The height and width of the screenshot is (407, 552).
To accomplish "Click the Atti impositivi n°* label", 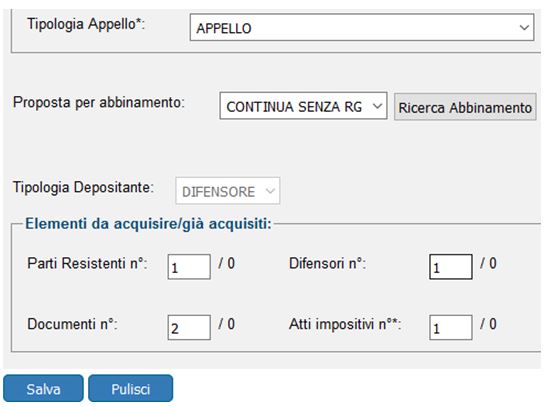I will click(x=345, y=324).
